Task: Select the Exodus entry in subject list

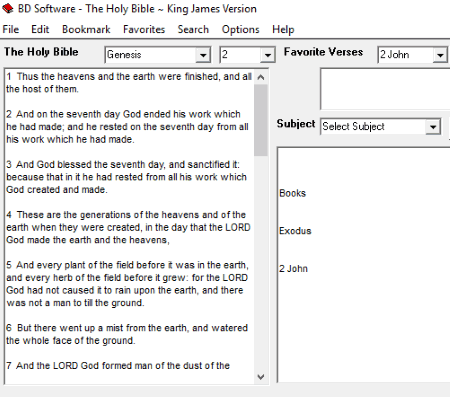Action: [295, 231]
